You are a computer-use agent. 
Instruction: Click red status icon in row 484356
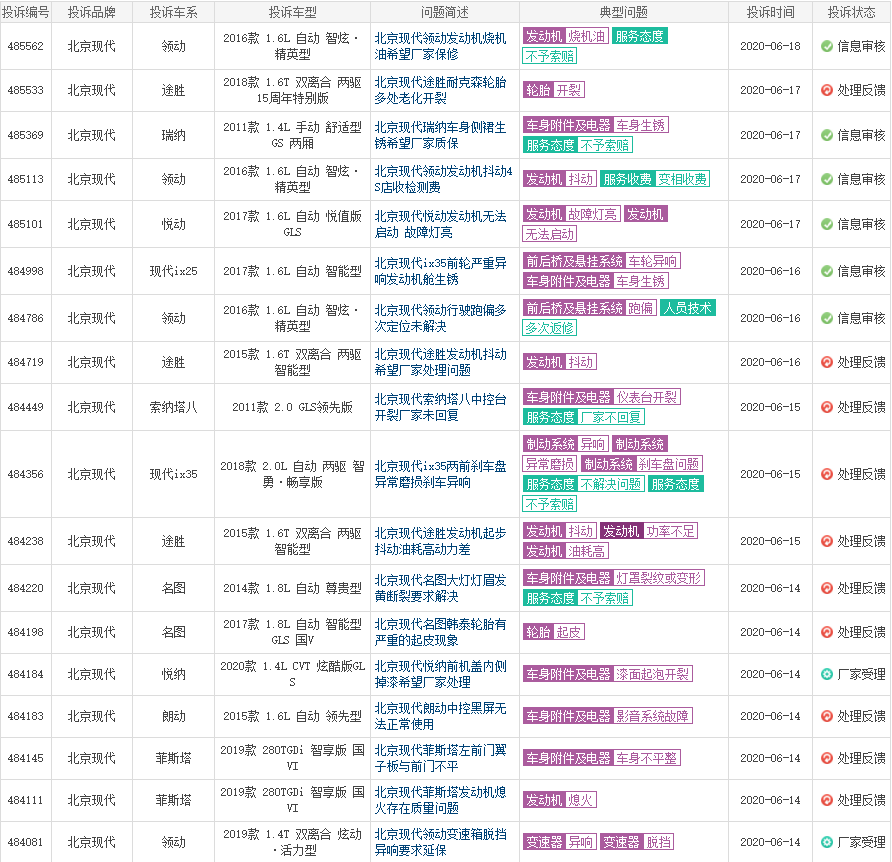(x=827, y=474)
